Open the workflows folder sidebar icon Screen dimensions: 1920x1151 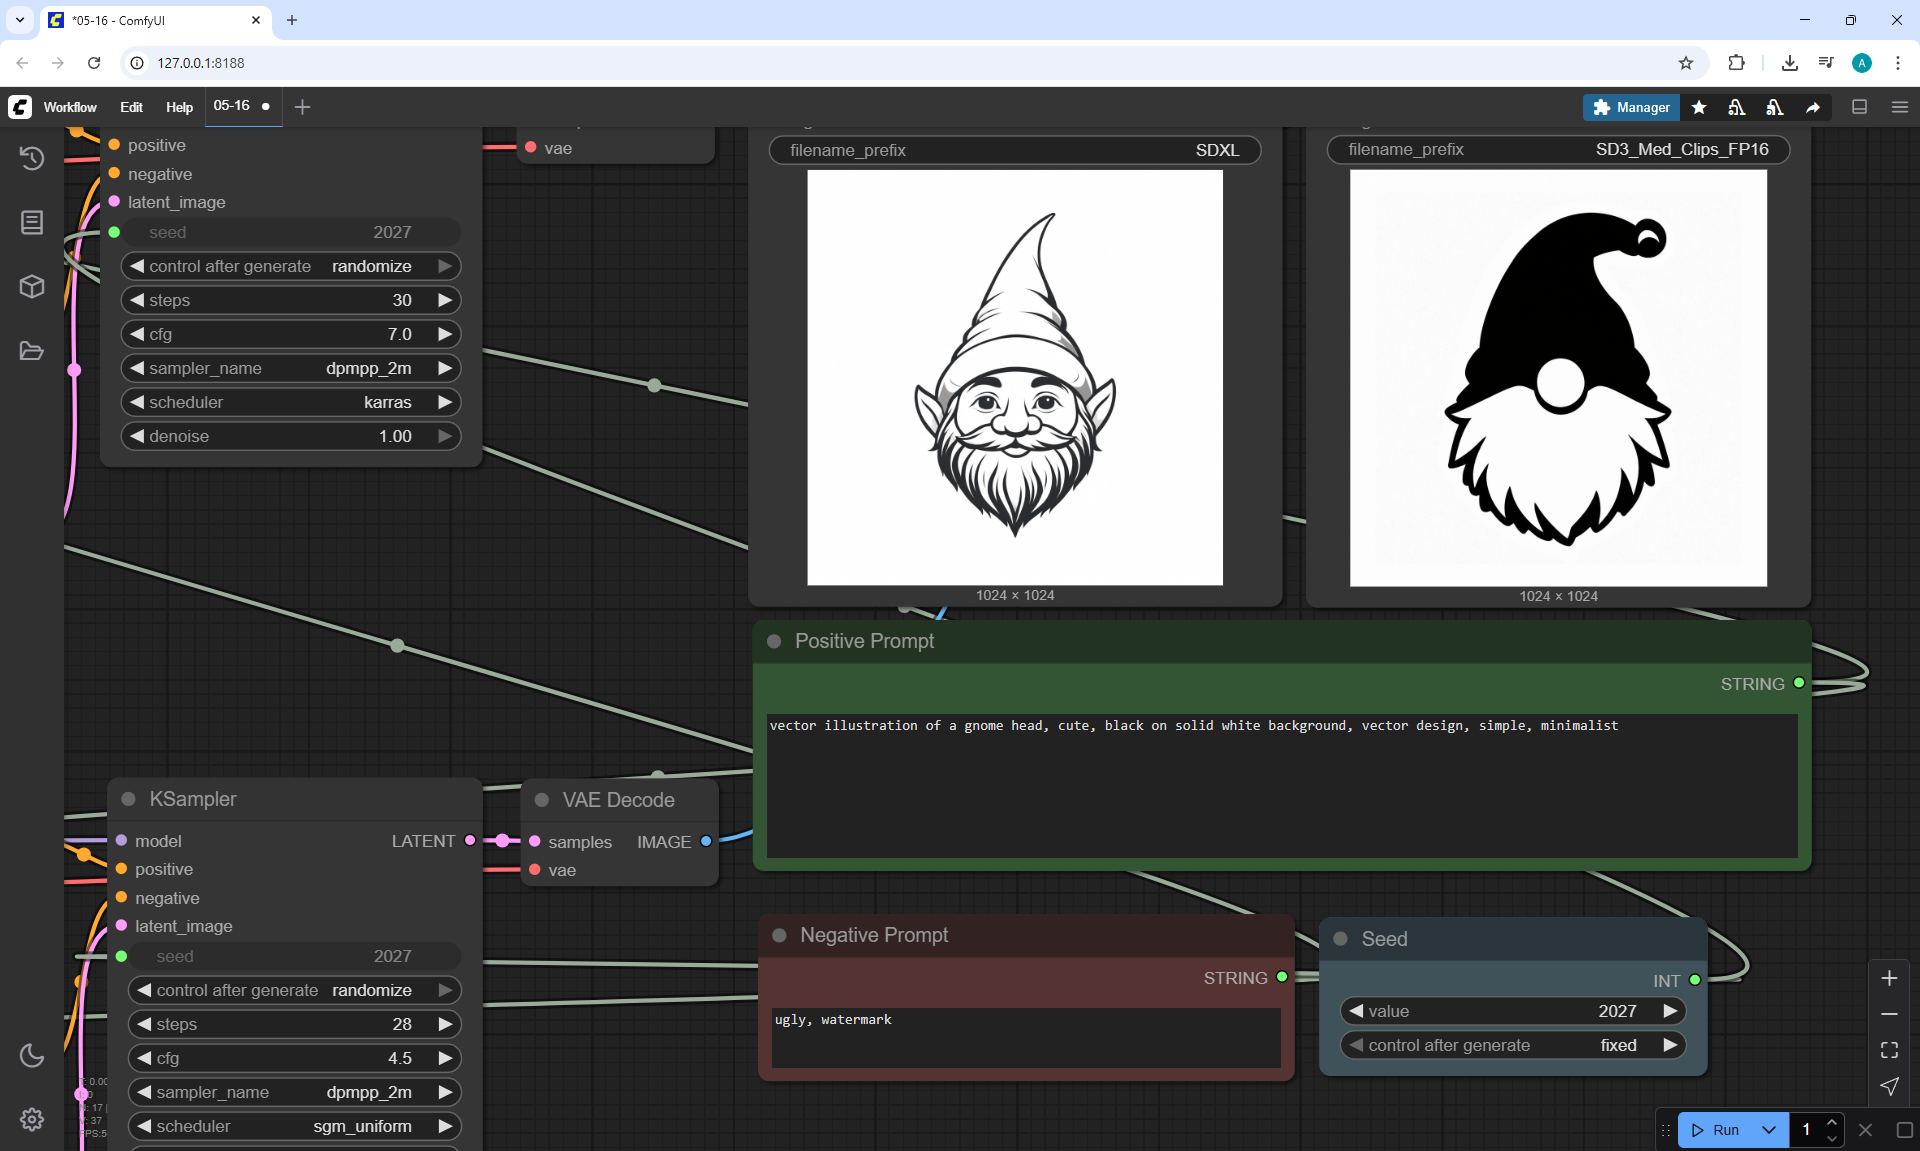point(32,351)
